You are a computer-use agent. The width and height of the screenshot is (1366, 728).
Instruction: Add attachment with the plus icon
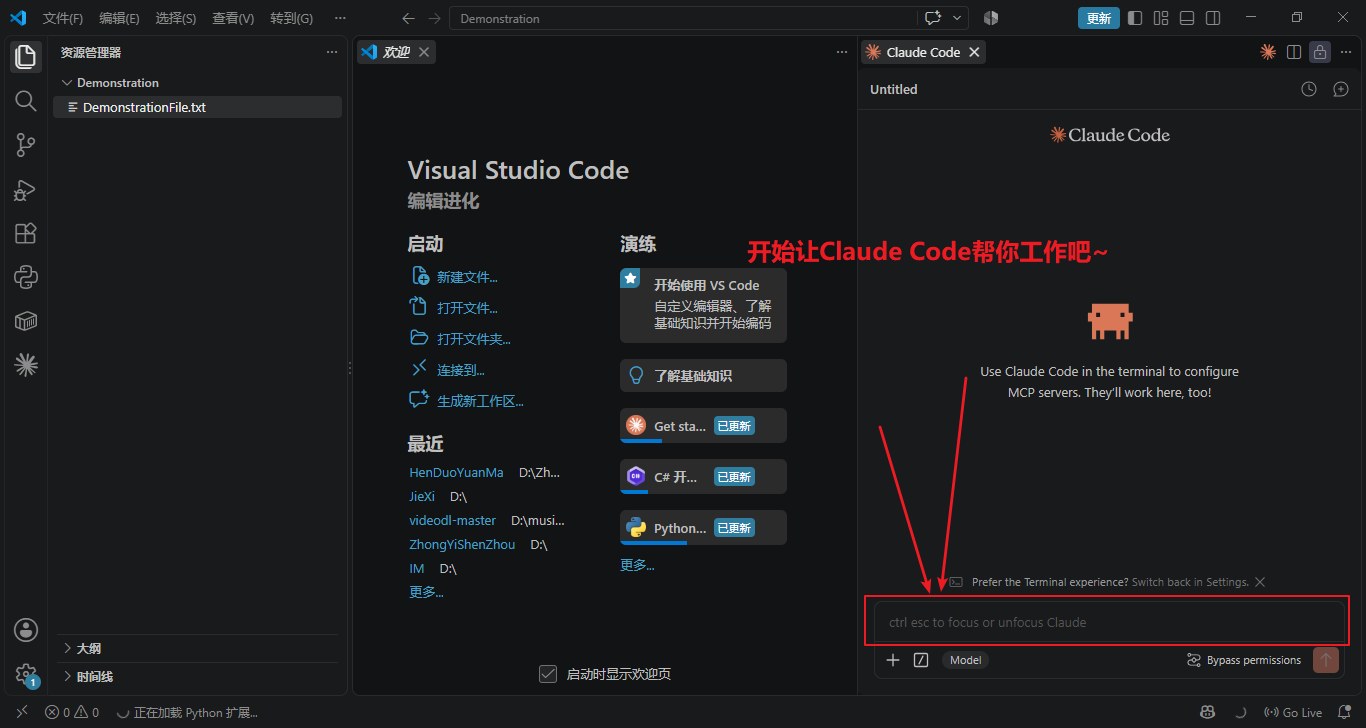893,660
